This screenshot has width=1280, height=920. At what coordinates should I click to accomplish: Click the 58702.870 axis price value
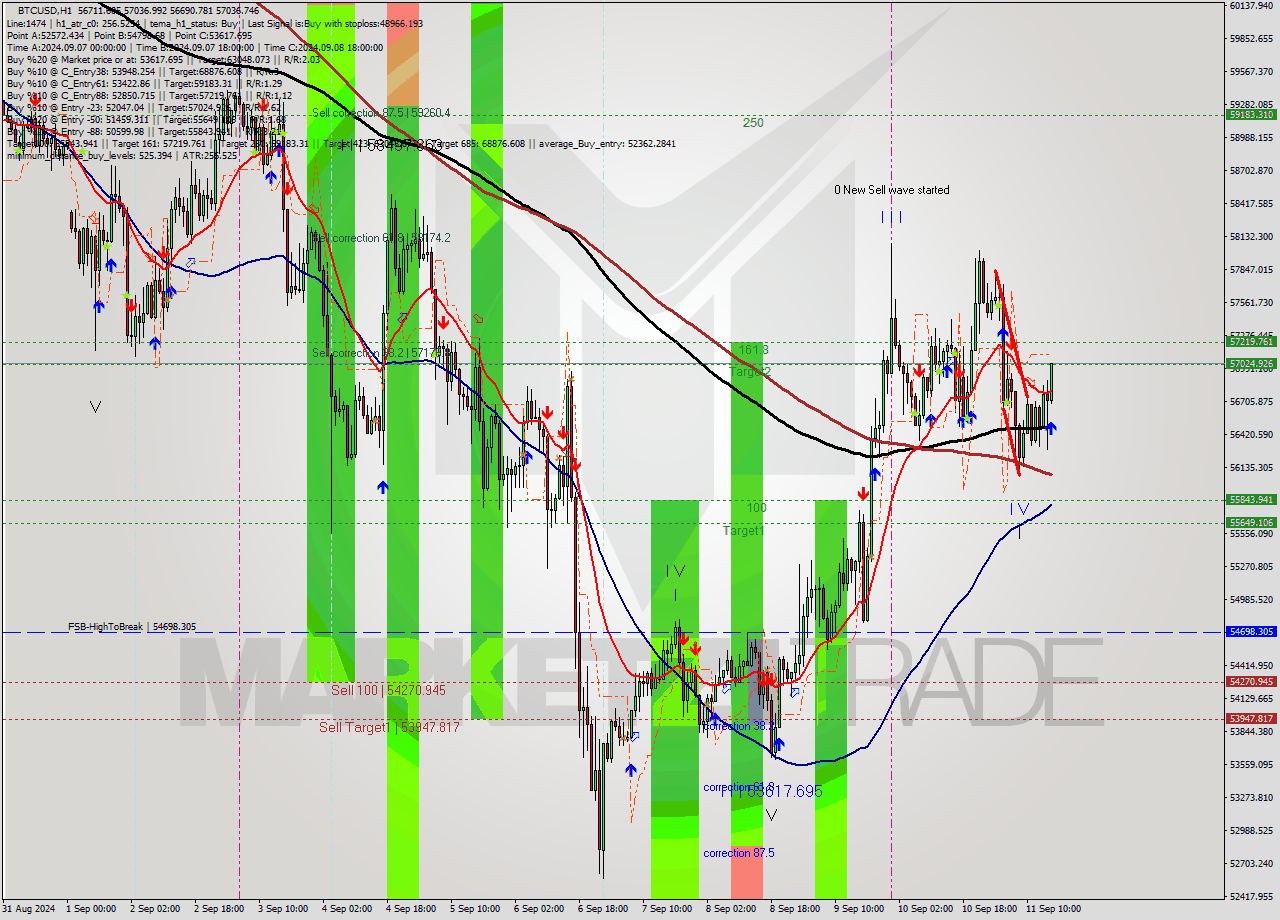pos(1250,170)
